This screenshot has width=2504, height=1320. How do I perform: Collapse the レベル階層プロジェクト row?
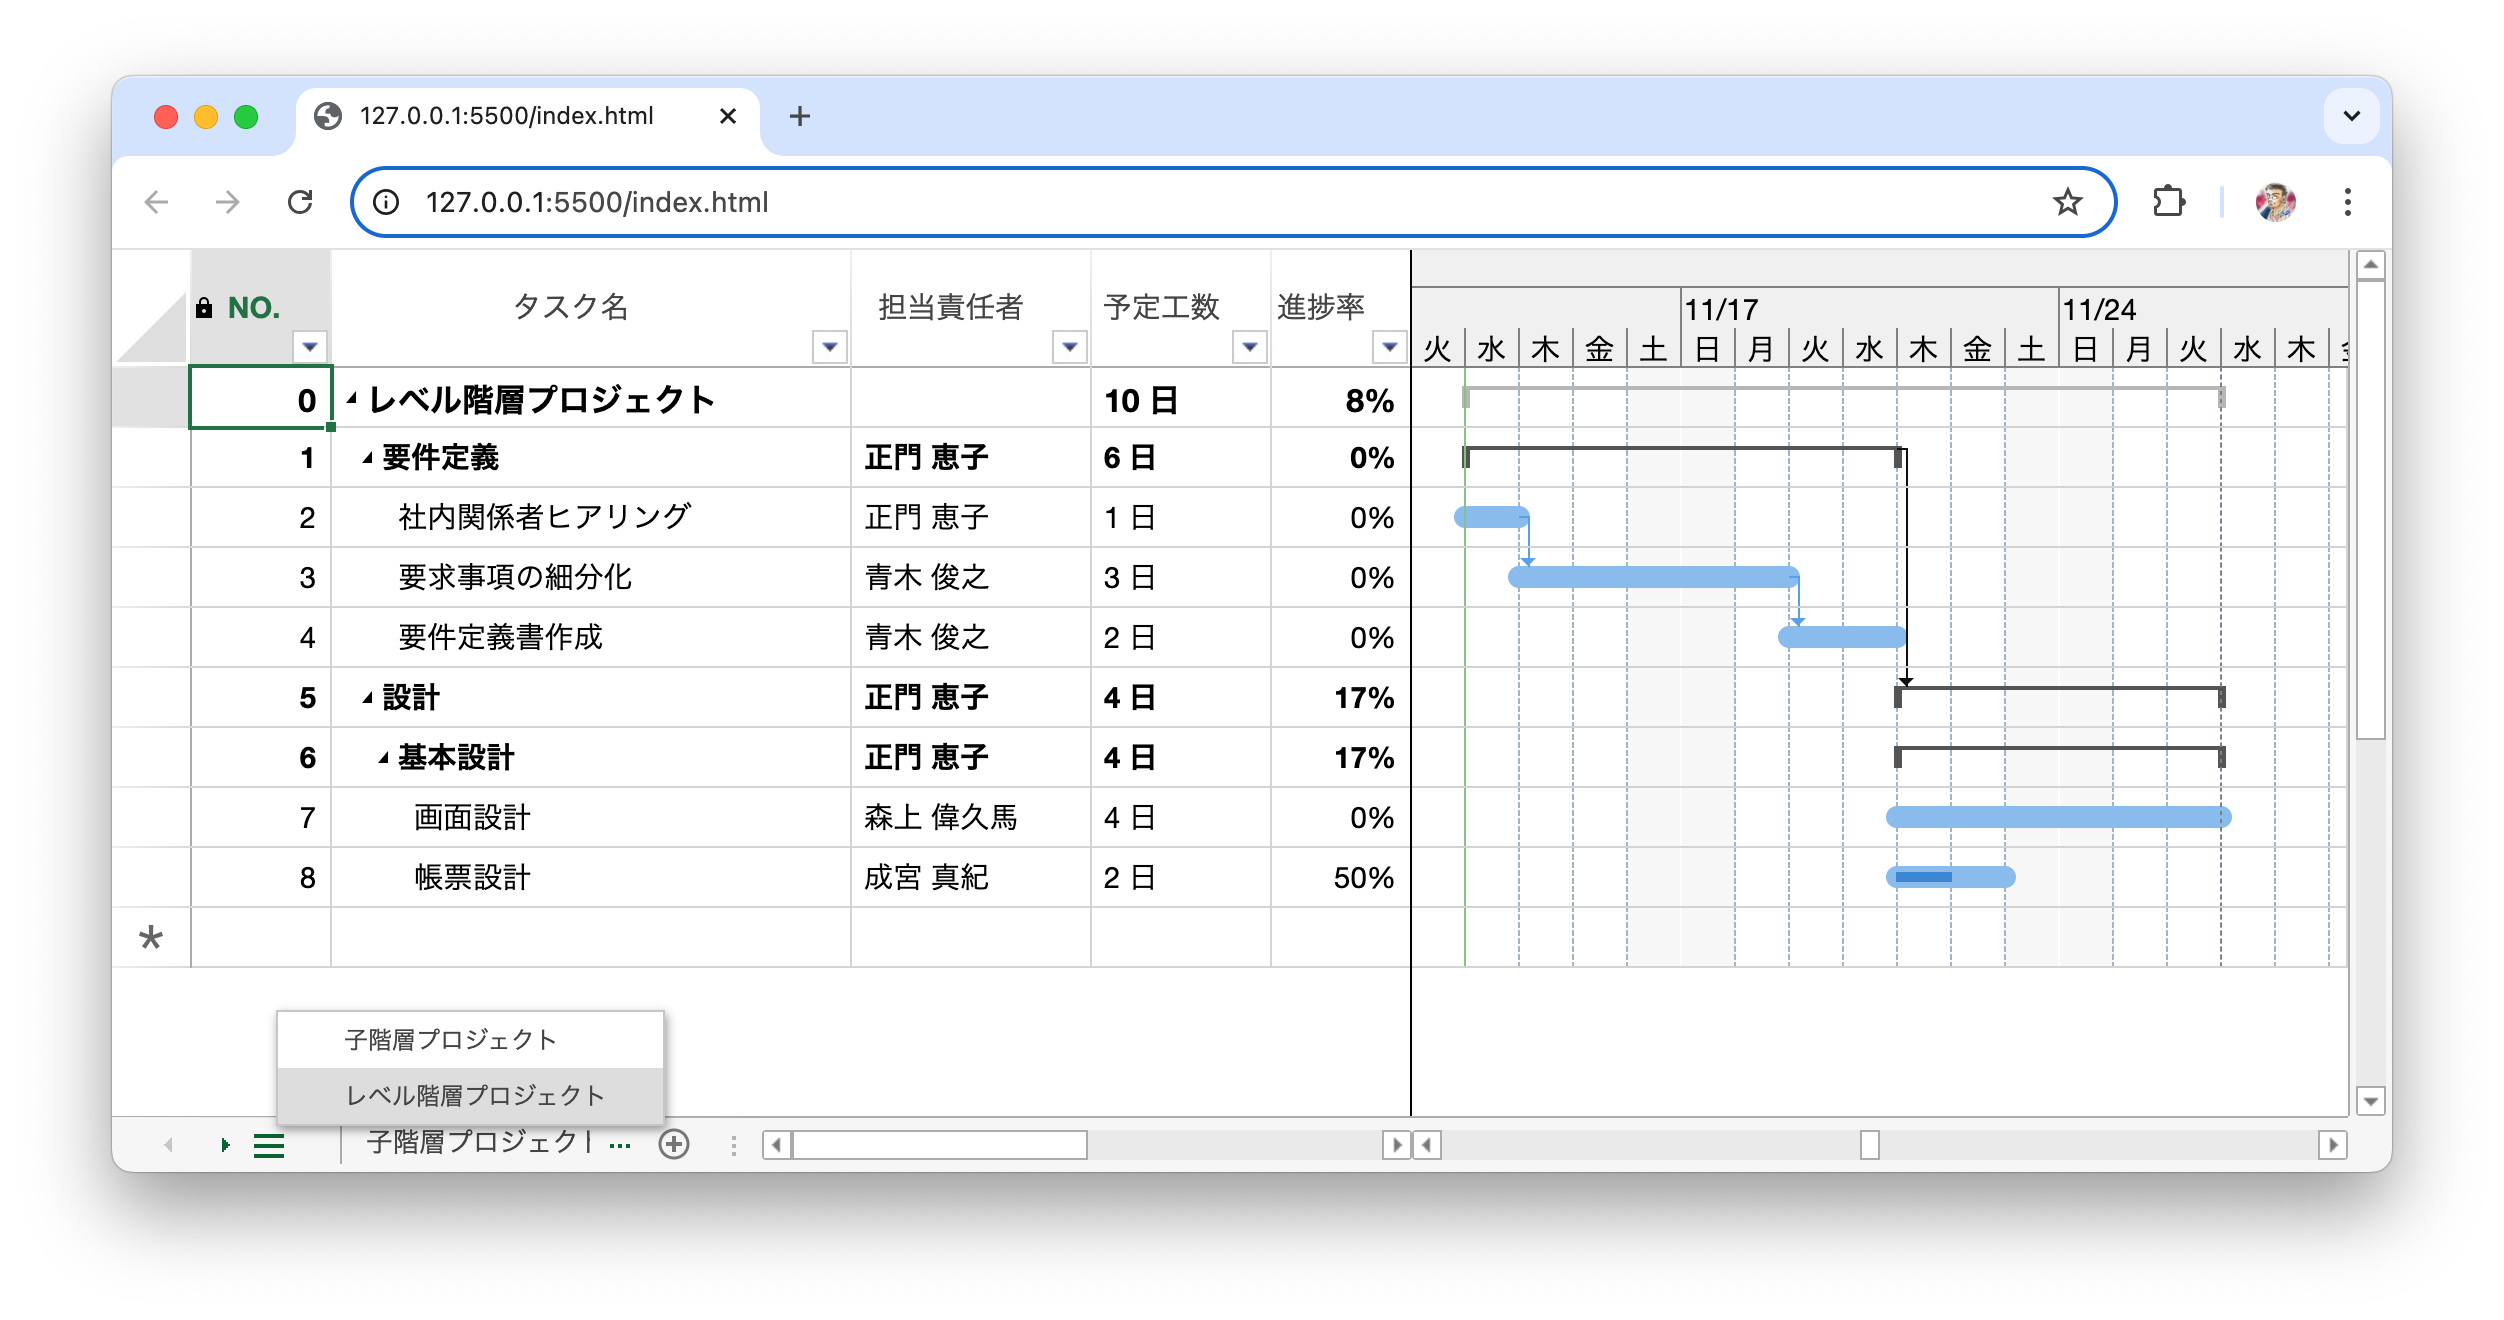352,399
